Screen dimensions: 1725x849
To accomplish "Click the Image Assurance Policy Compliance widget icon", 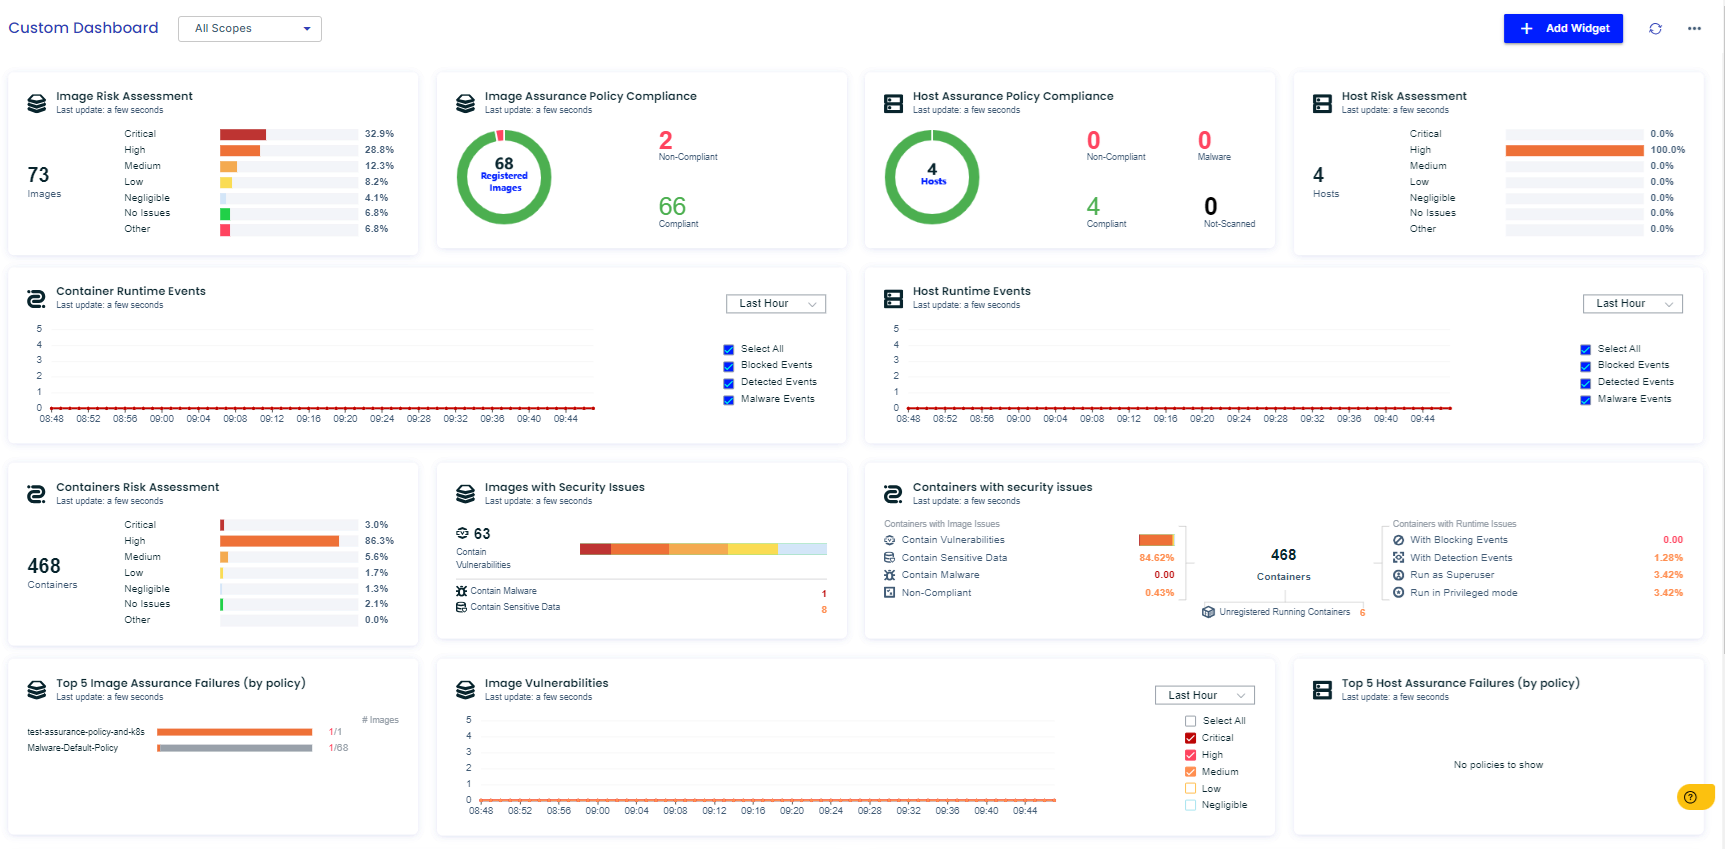I will 465,103.
